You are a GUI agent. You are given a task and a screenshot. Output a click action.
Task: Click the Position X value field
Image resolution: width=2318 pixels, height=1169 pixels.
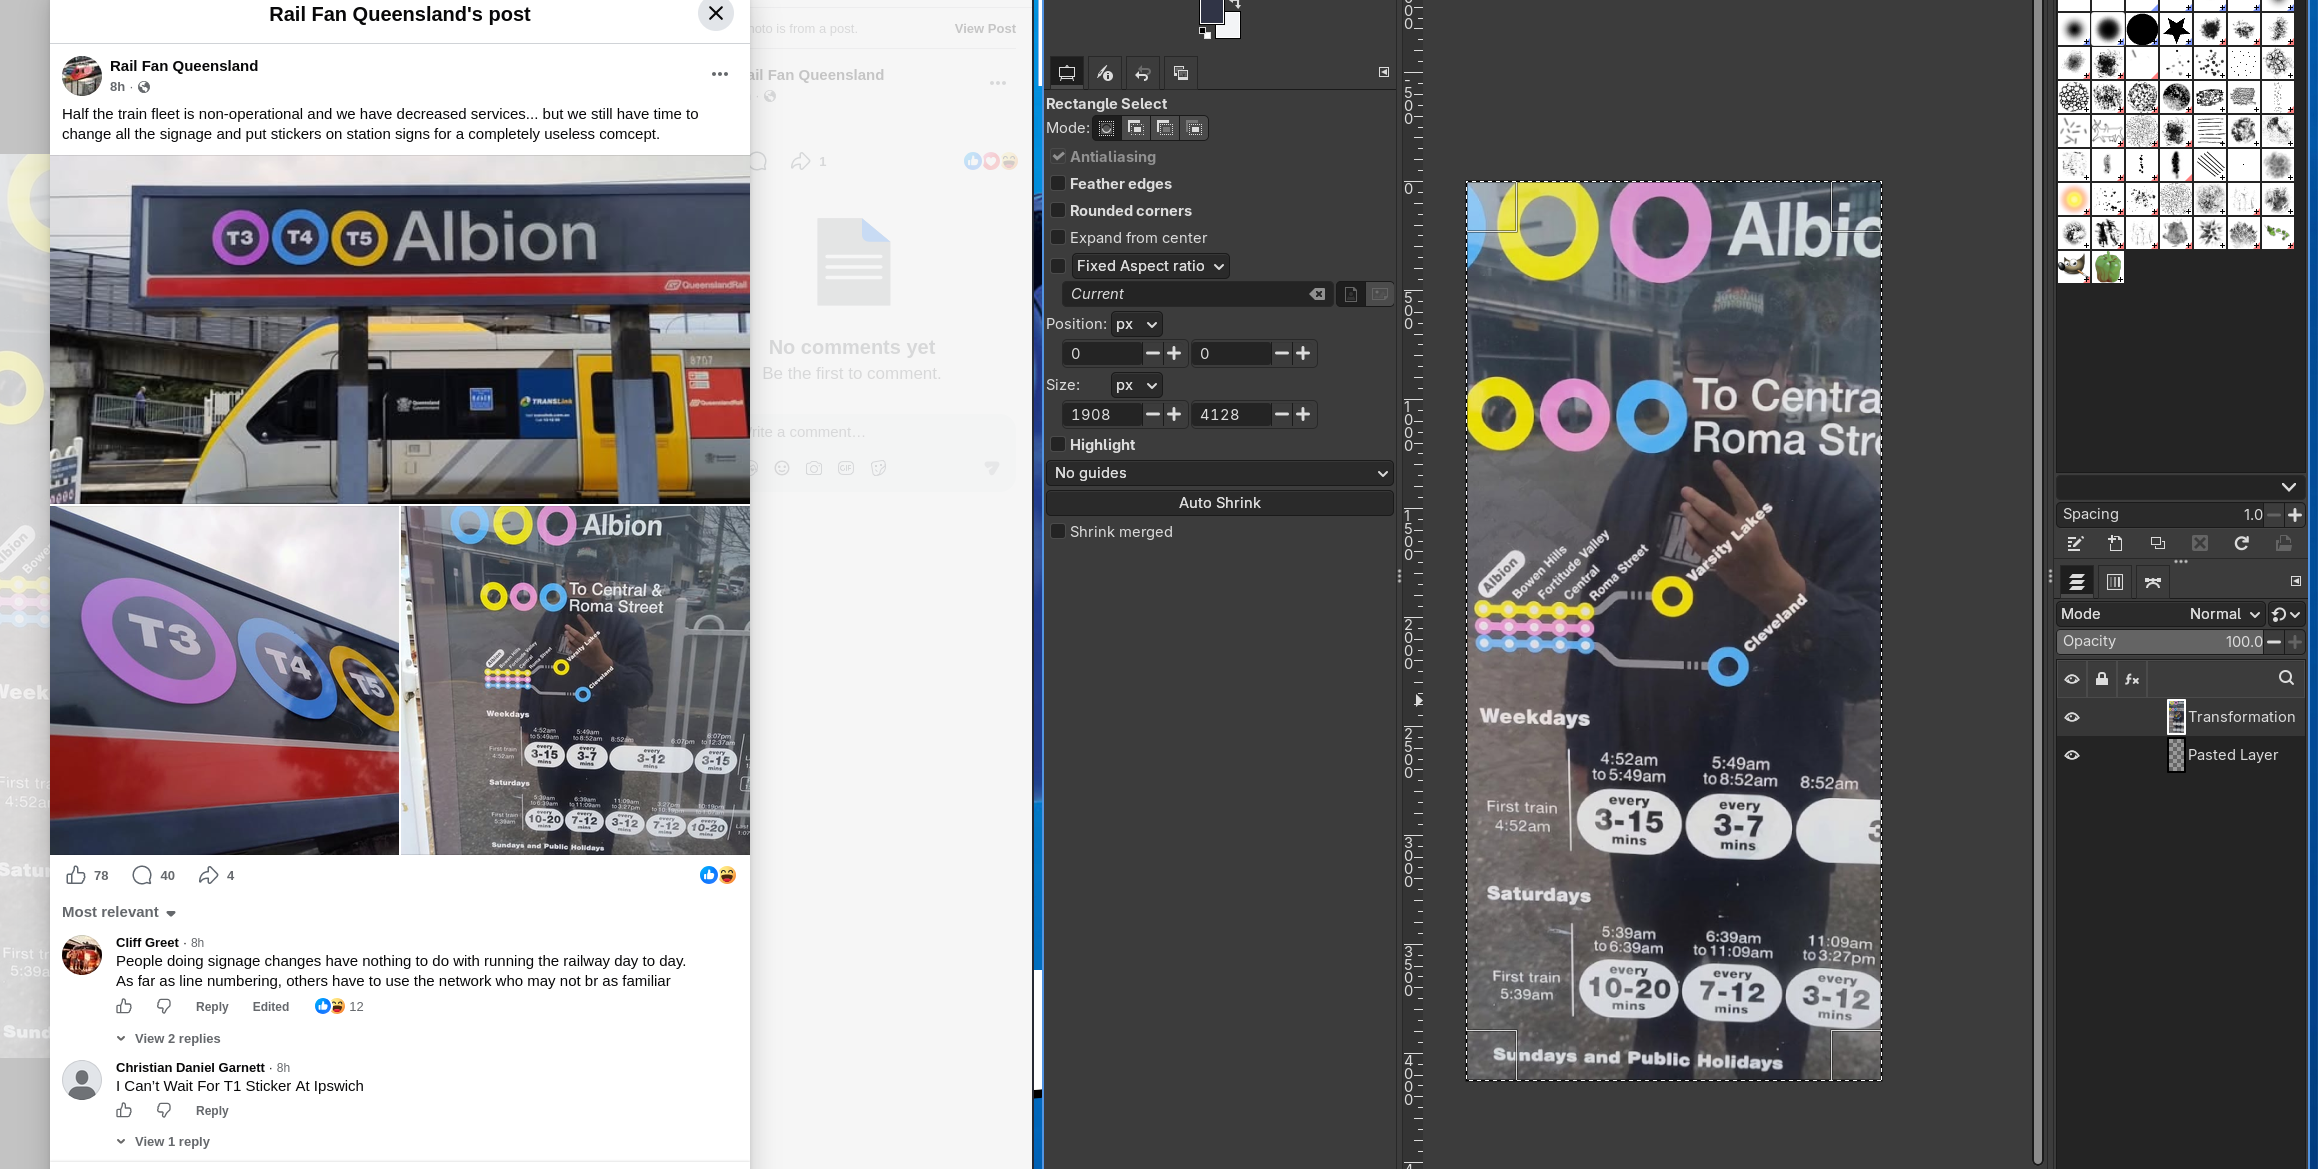click(1101, 353)
